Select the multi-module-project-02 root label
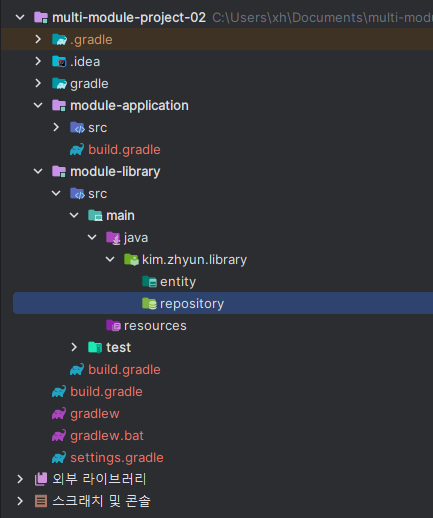This screenshot has height=518, width=433. (x=129, y=17)
